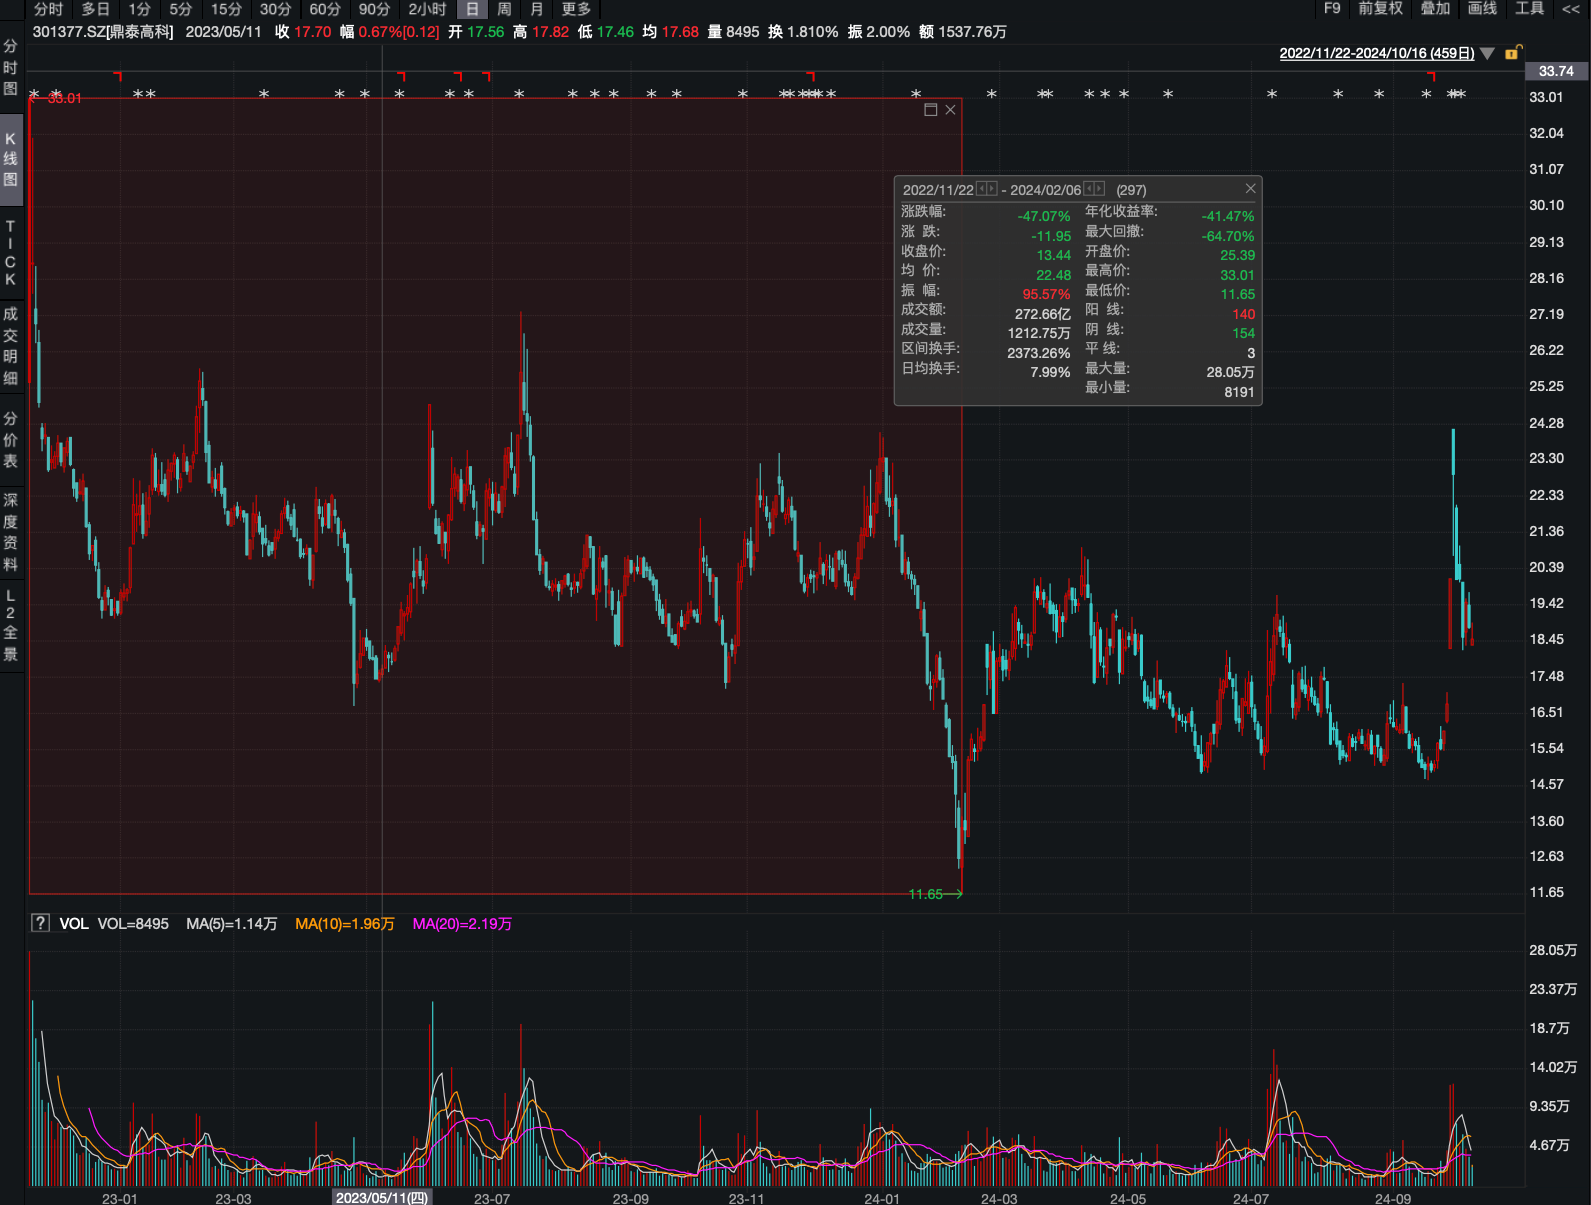This screenshot has height=1205, width=1591.
Task: Click the 成交额 value 272.66亿
Action: tap(1043, 314)
